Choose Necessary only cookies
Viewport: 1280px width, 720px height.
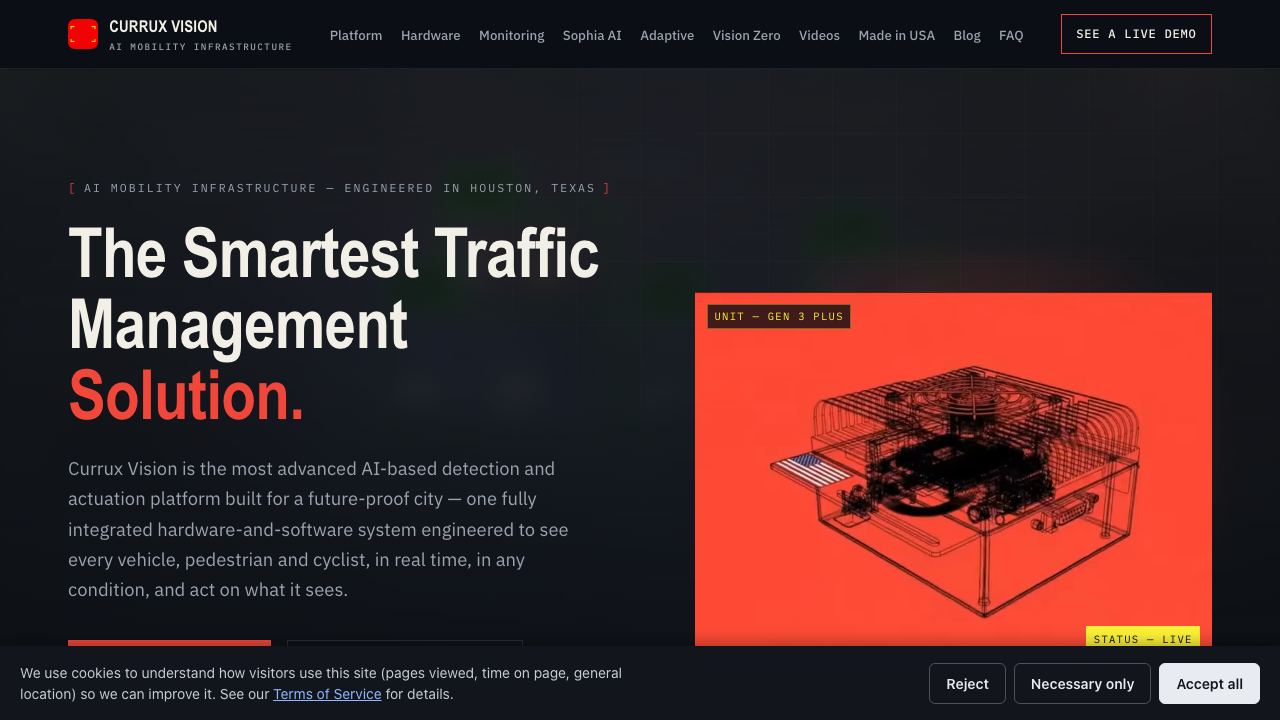pyautogui.click(x=1082, y=684)
